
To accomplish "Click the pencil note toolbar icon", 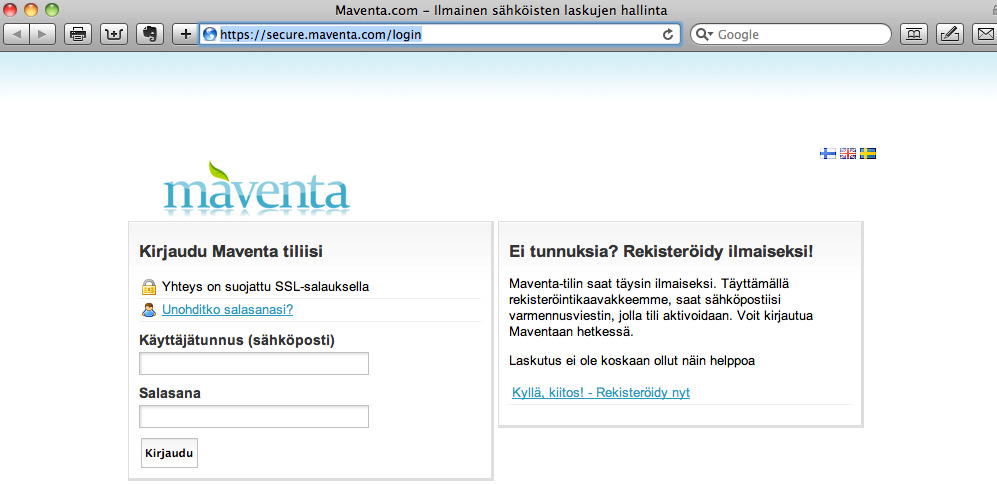I will point(949,34).
